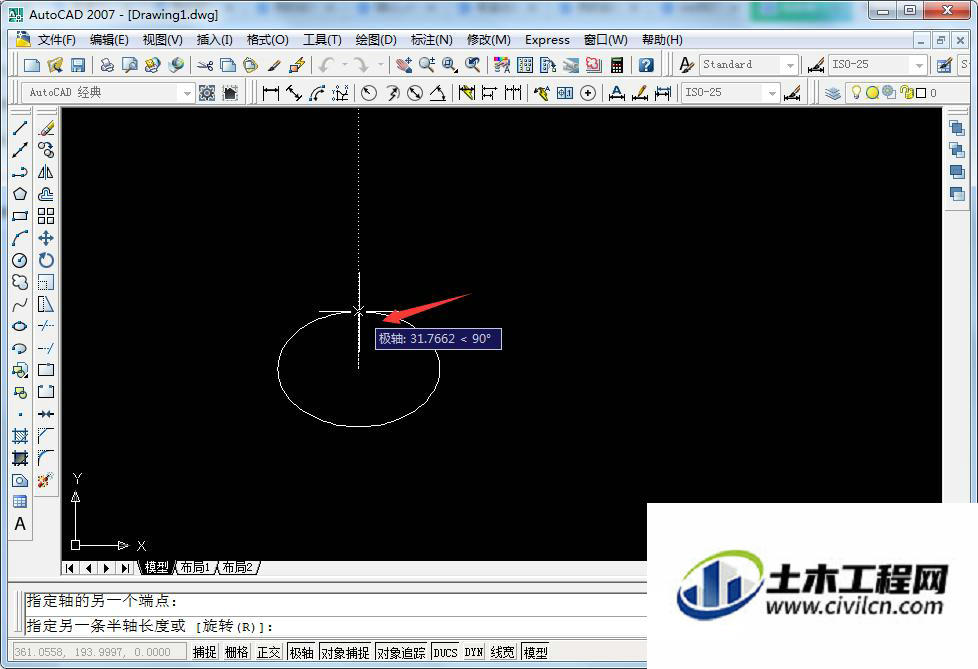Open the Undo history dropdown arrow
The width and height of the screenshot is (978, 669).
tap(344, 65)
